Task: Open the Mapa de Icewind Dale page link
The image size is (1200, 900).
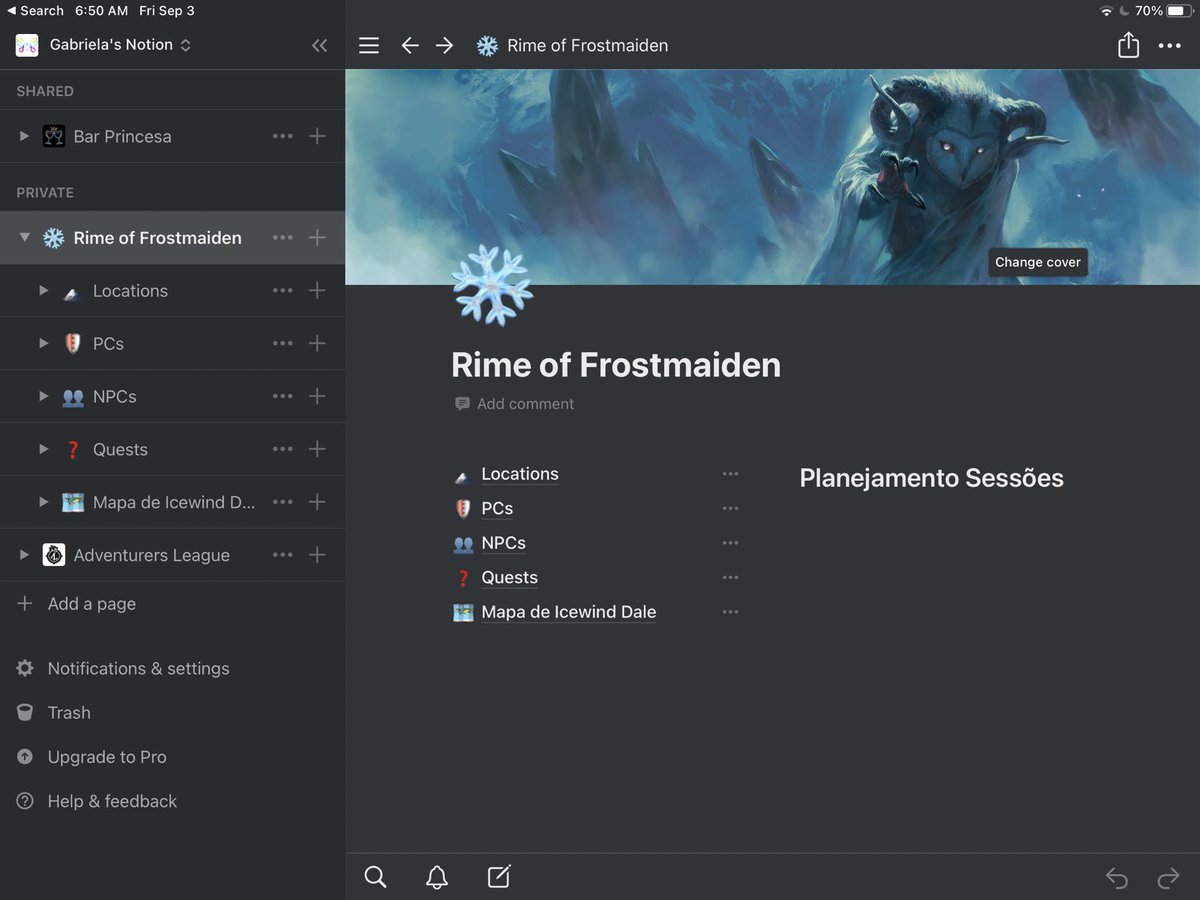Action: point(569,612)
